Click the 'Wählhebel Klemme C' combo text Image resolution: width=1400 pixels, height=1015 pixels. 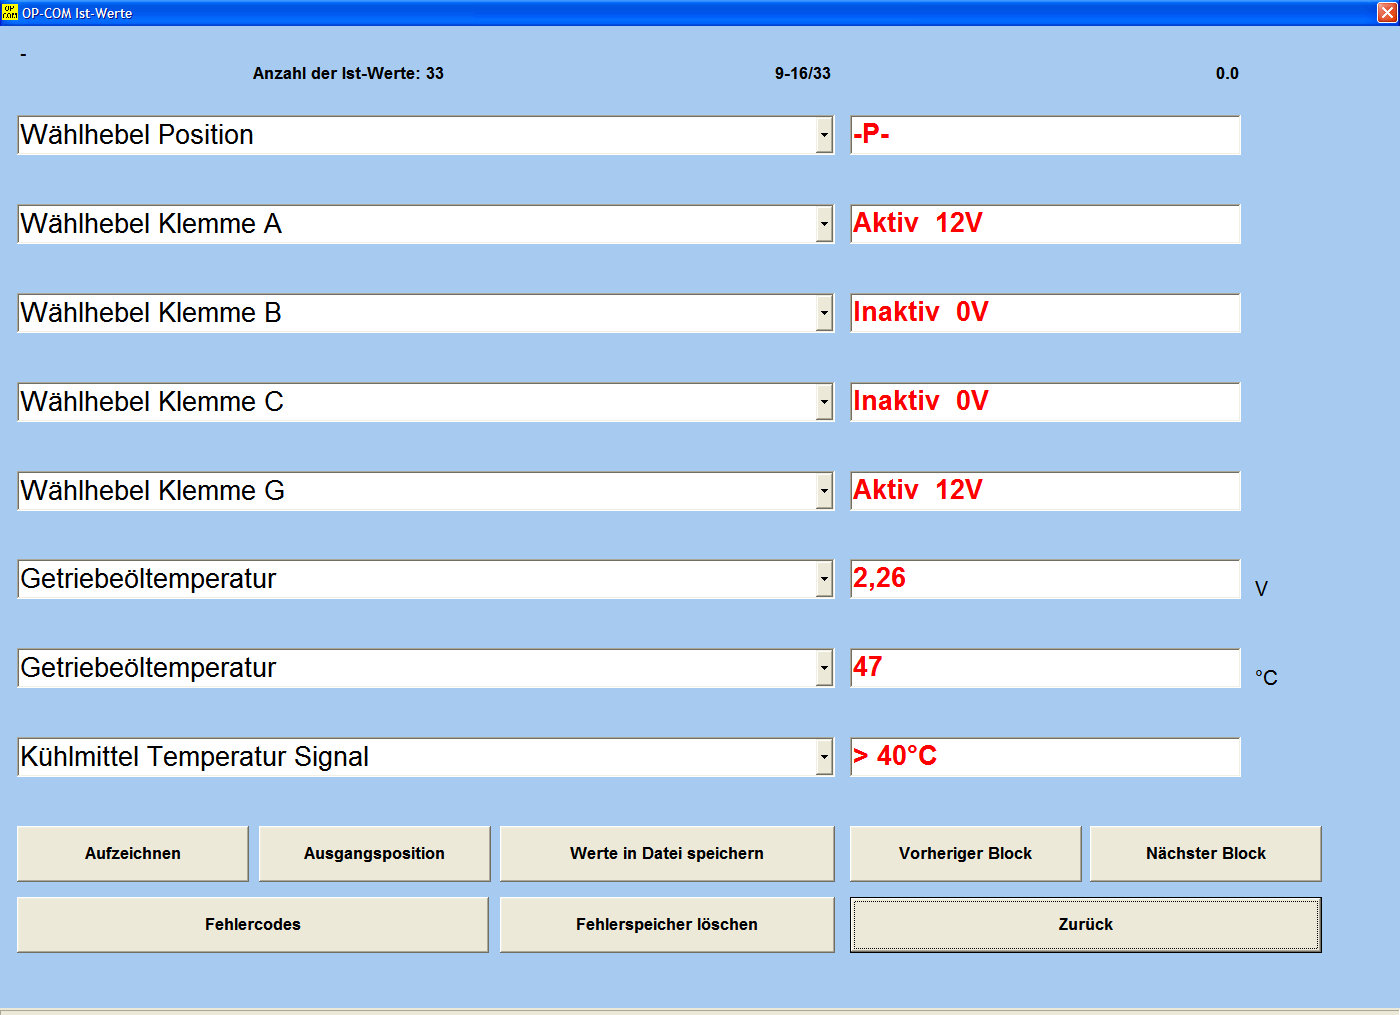pos(152,402)
